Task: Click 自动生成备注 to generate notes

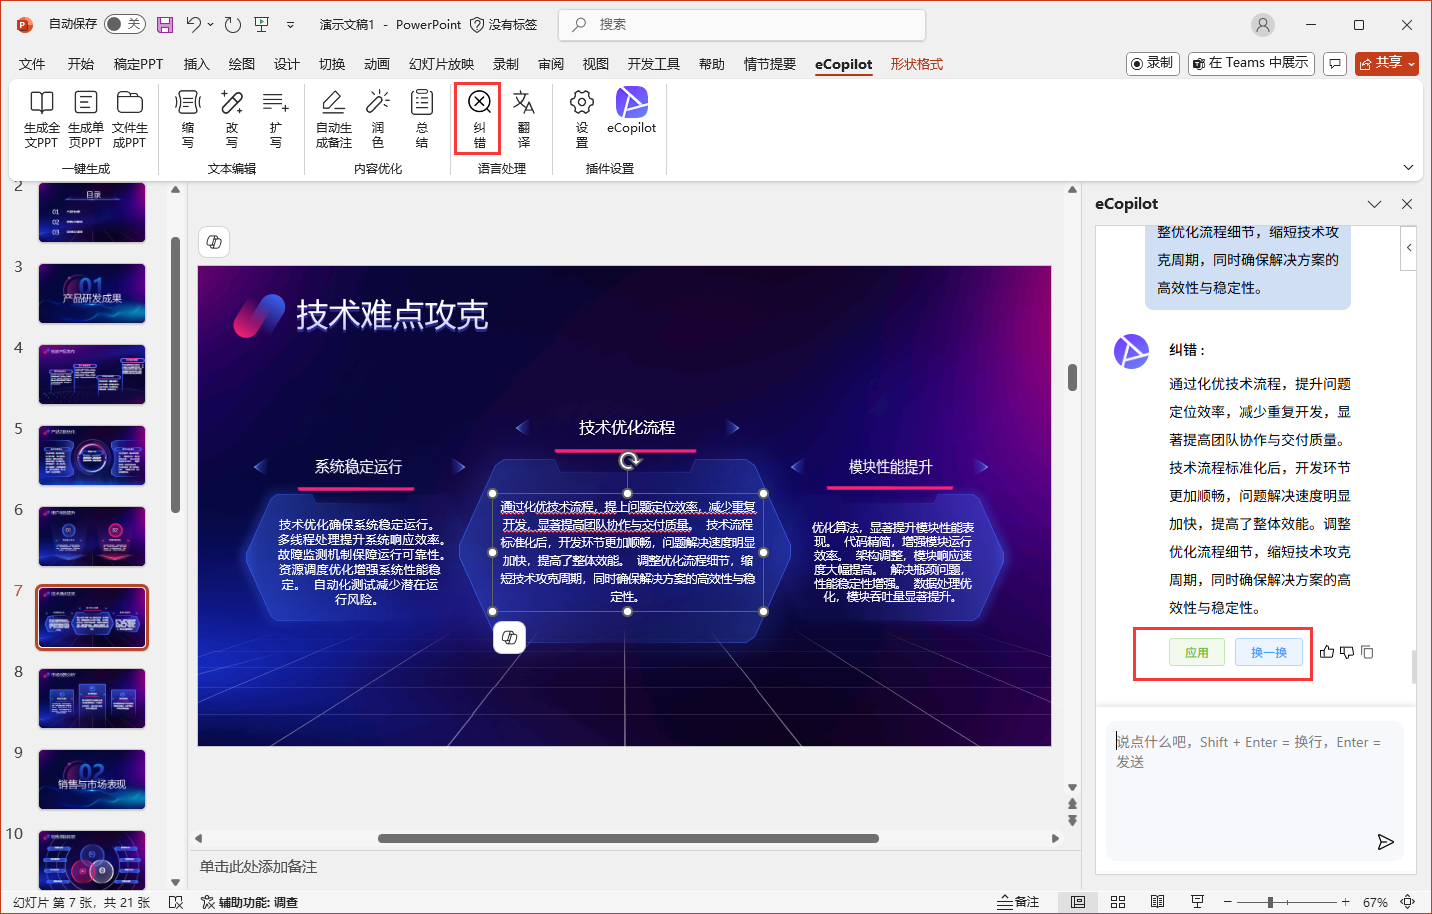Action: tap(333, 118)
